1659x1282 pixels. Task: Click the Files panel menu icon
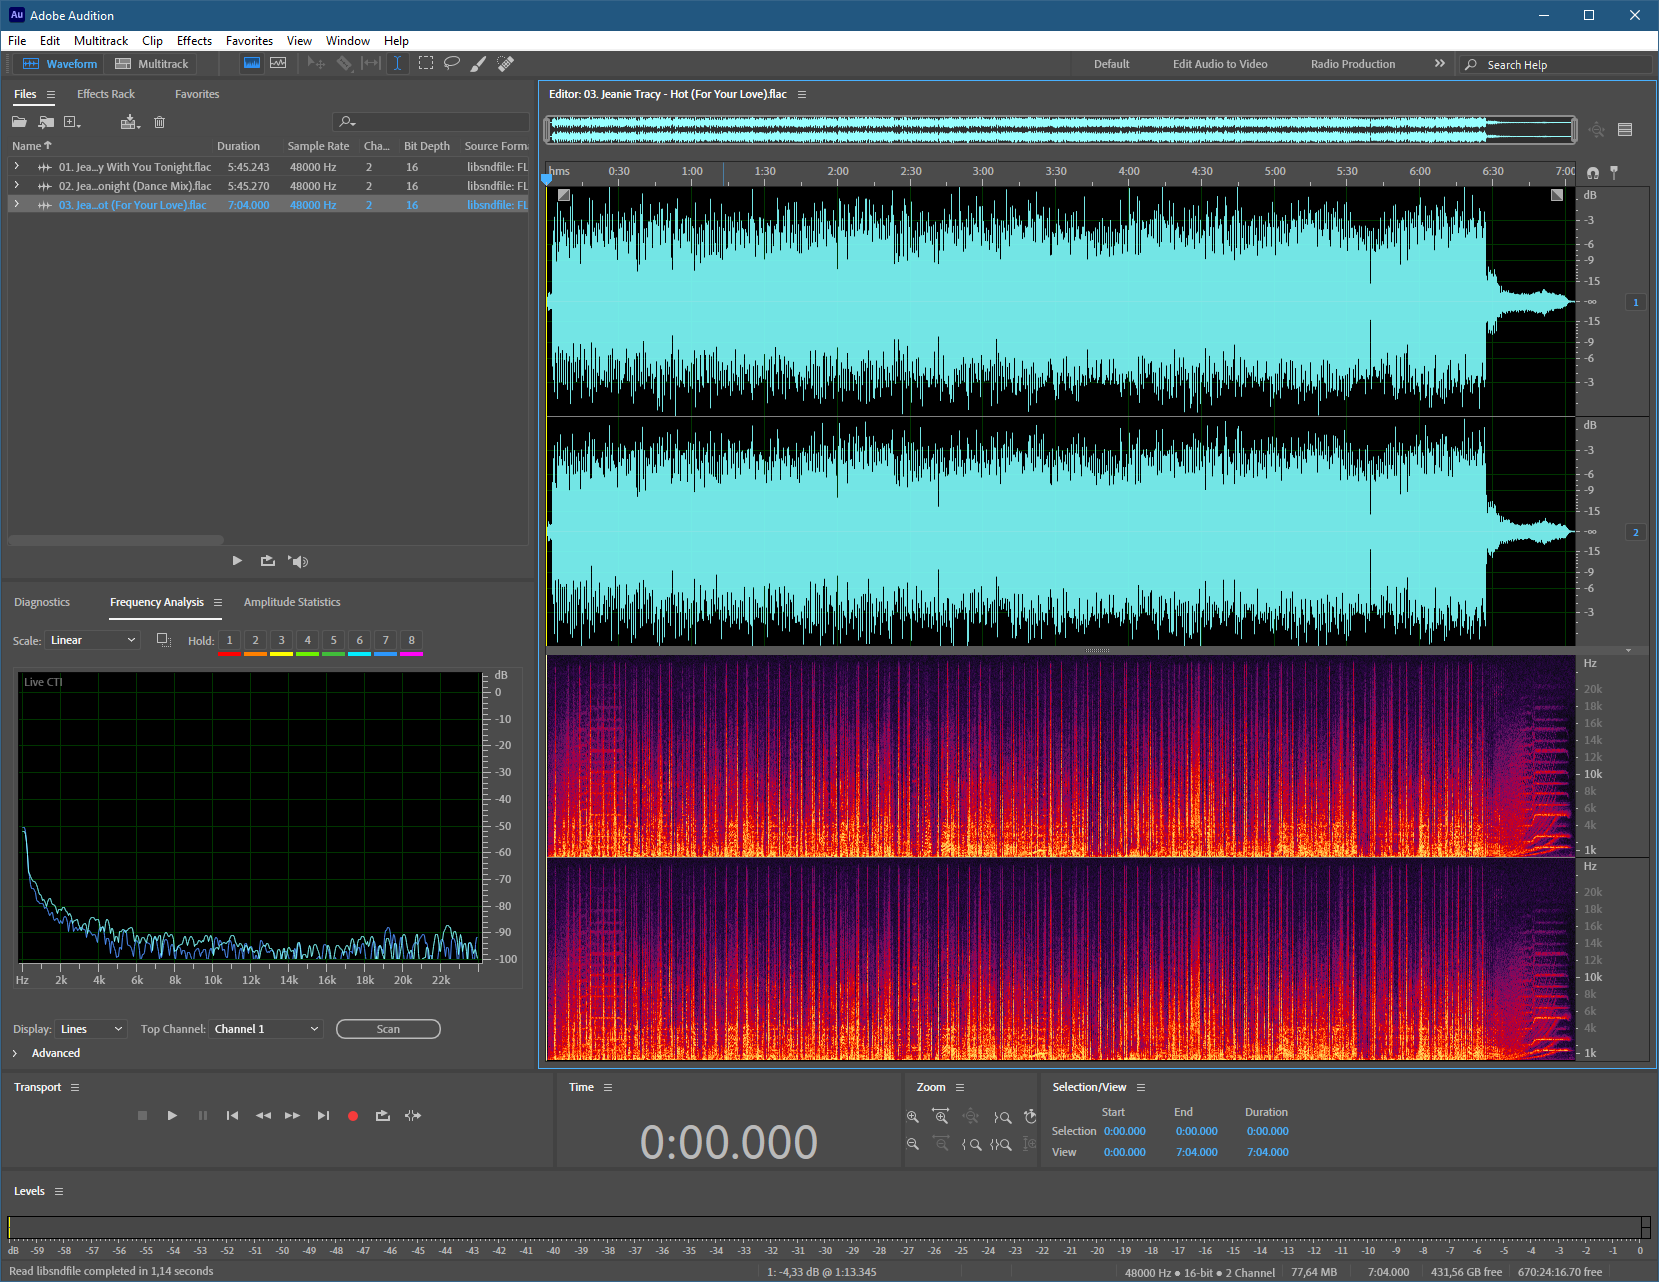click(x=51, y=94)
